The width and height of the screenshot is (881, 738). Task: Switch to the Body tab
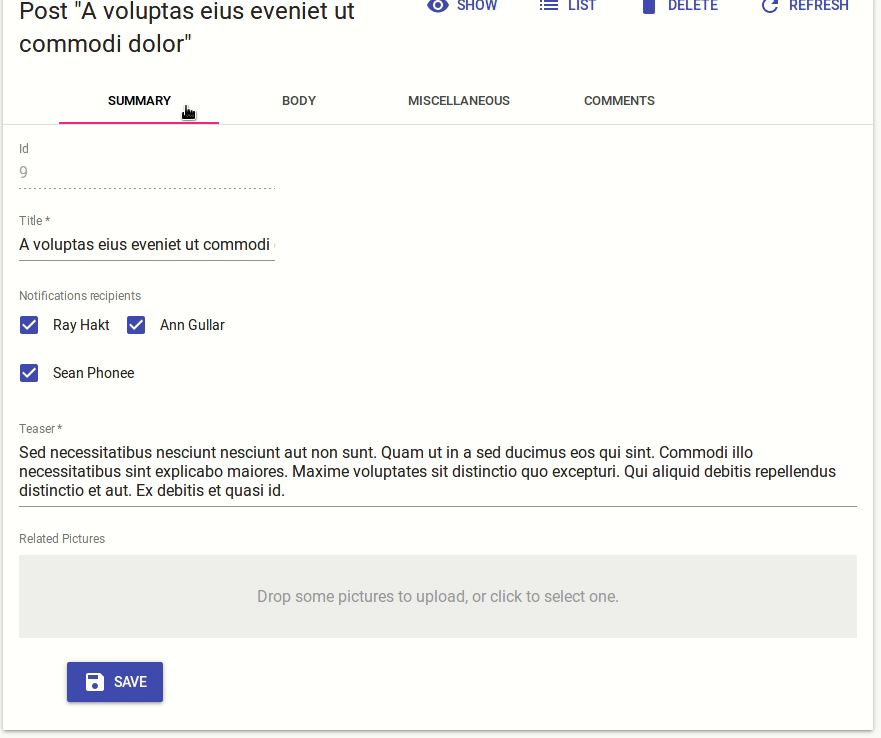tap(299, 101)
